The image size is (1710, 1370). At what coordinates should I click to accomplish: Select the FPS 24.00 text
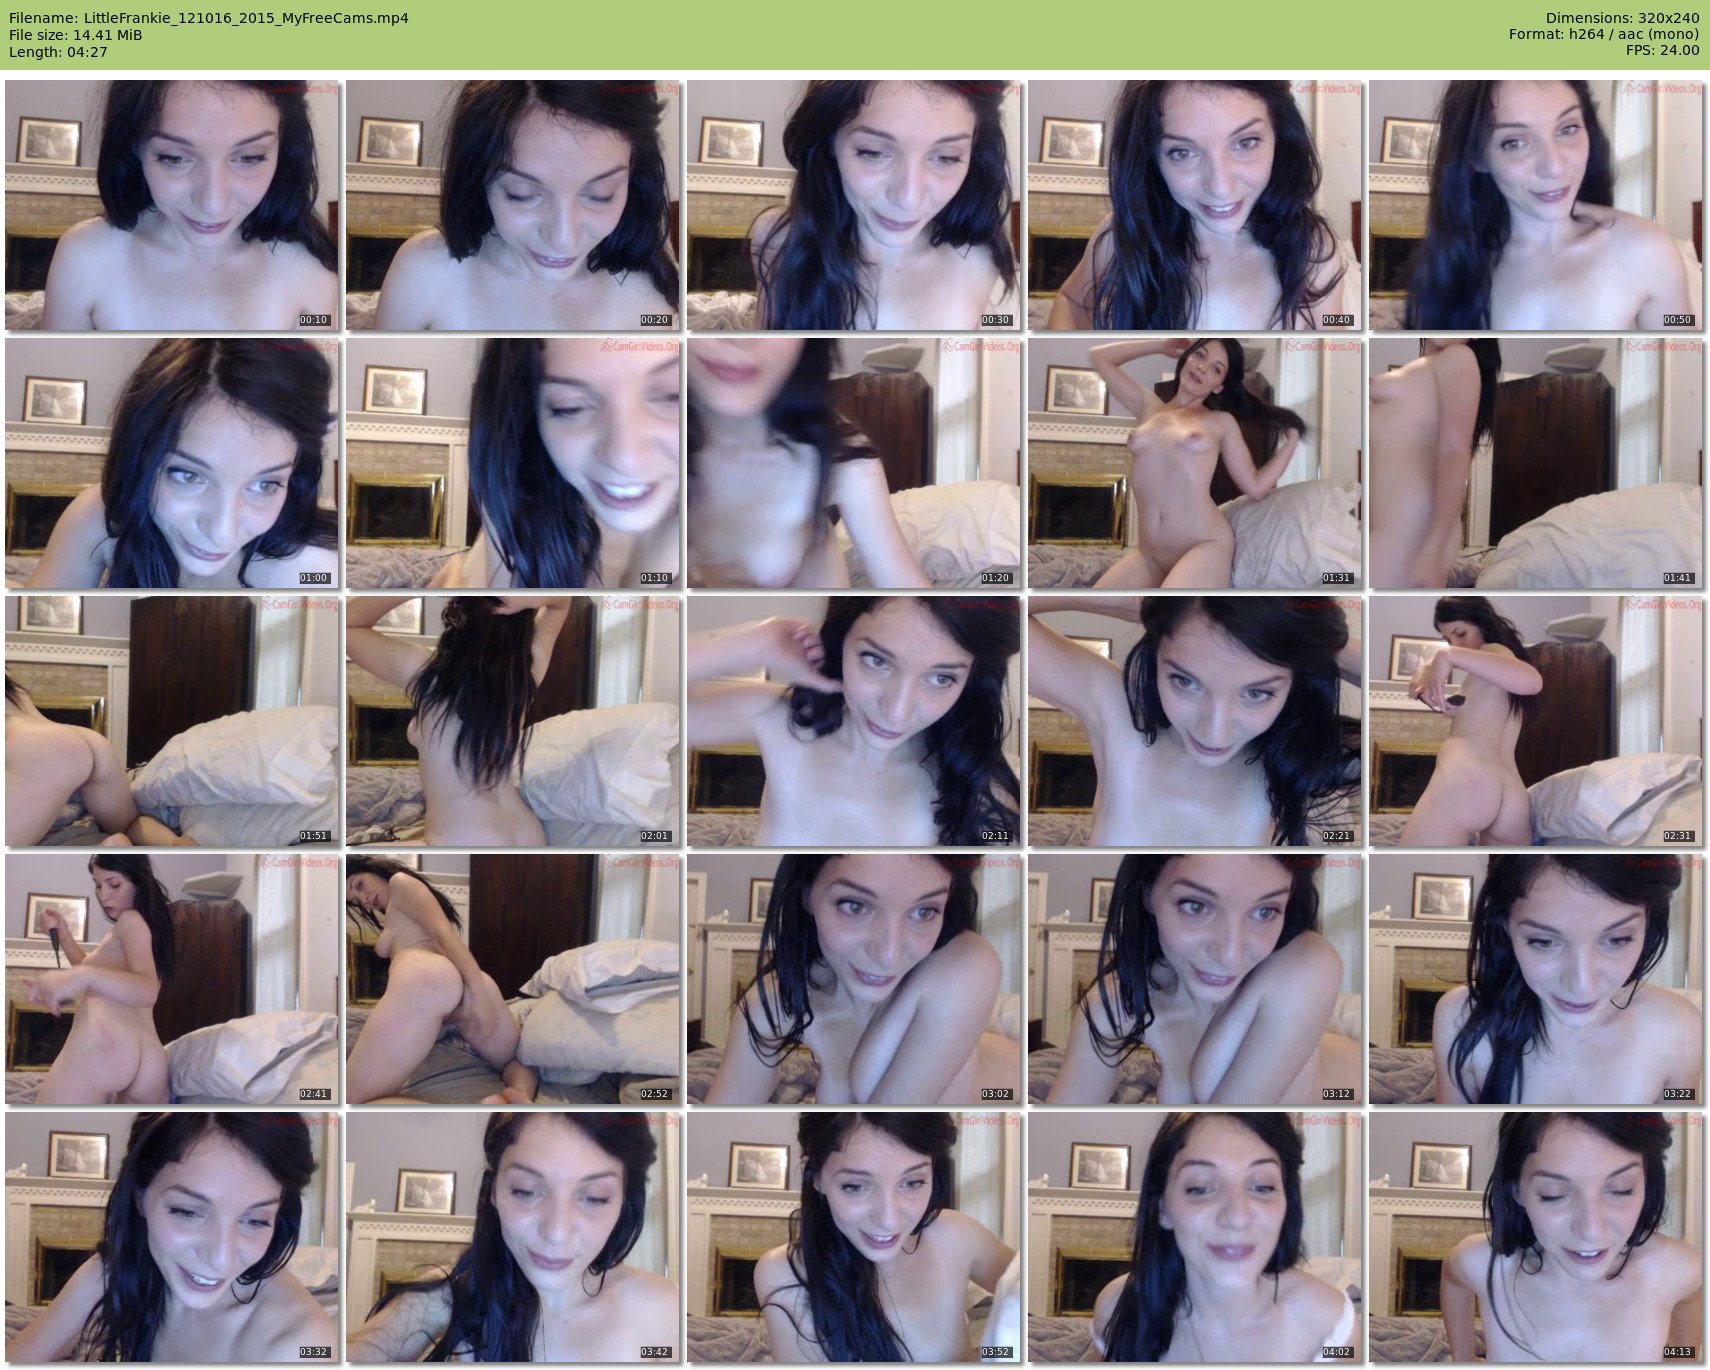[x=1662, y=50]
